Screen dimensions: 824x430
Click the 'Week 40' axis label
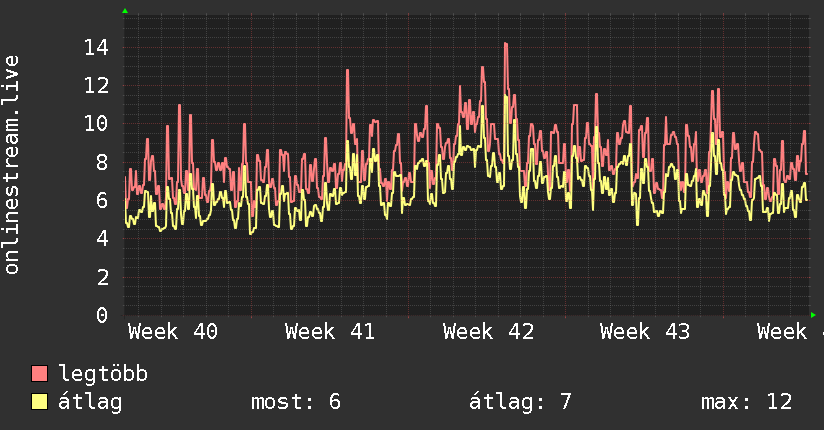173,332
